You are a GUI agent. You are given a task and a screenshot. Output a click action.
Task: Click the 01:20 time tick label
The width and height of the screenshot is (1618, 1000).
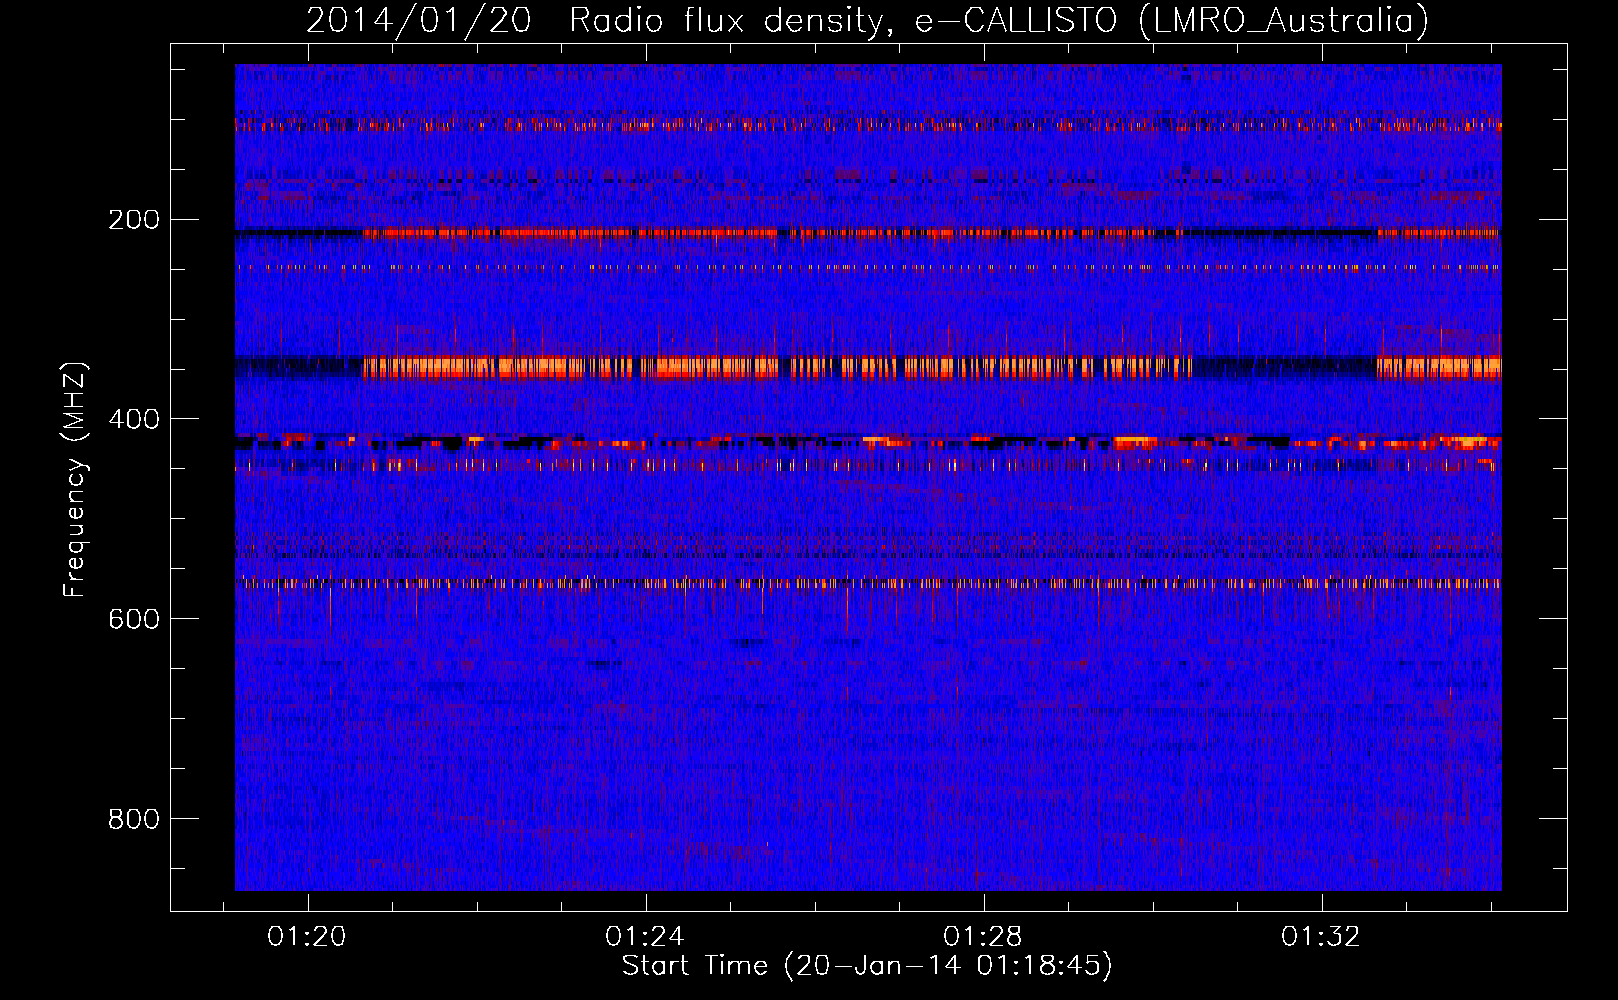click(307, 936)
